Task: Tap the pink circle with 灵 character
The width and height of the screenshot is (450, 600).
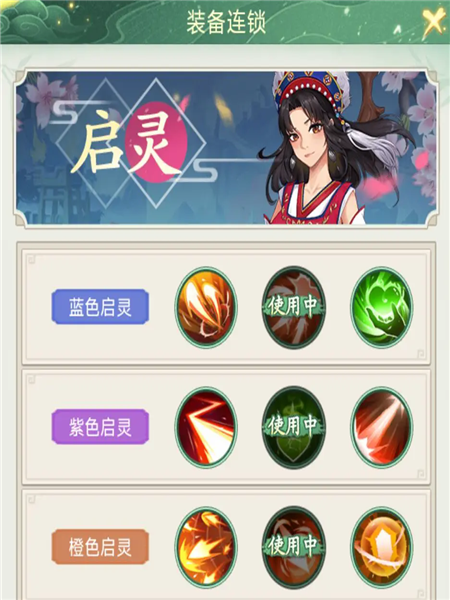Action: click(156, 141)
